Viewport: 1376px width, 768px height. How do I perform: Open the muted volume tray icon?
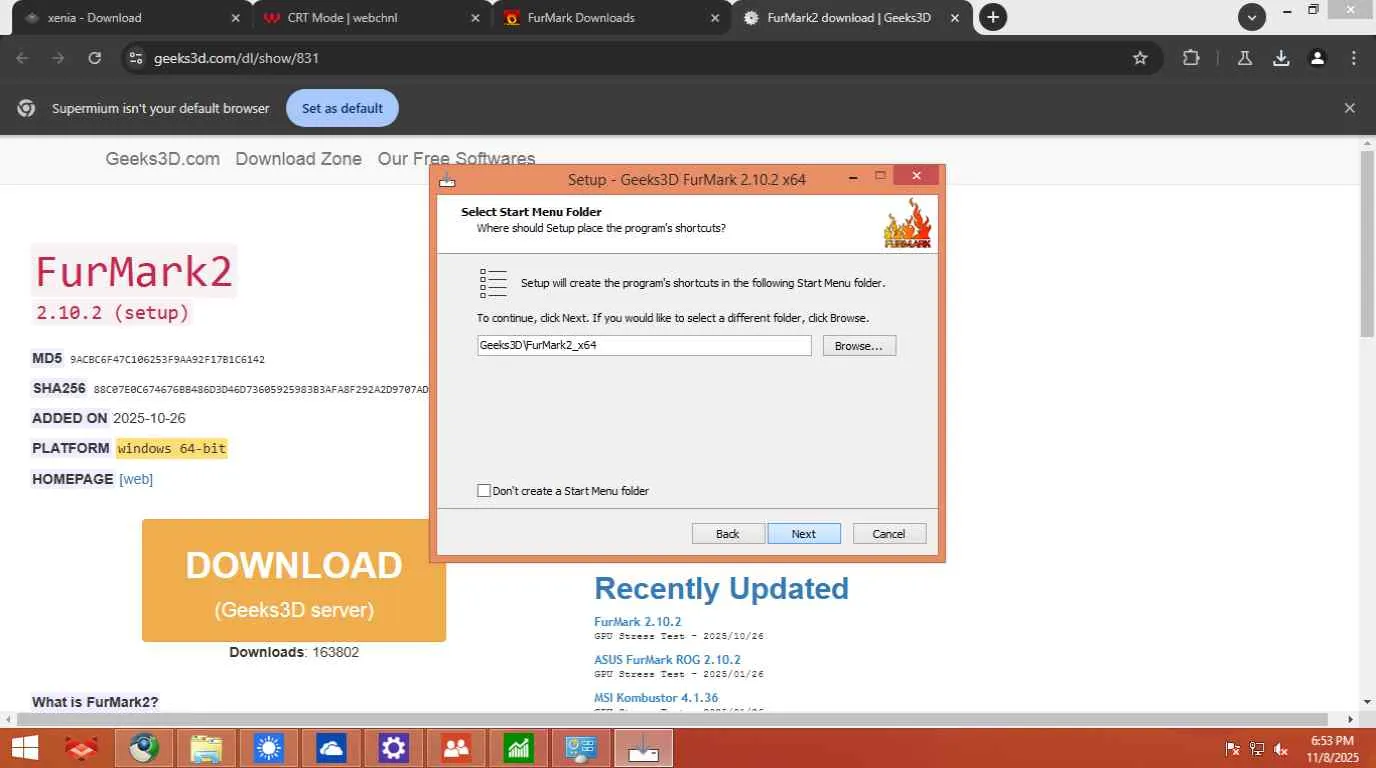(1281, 748)
